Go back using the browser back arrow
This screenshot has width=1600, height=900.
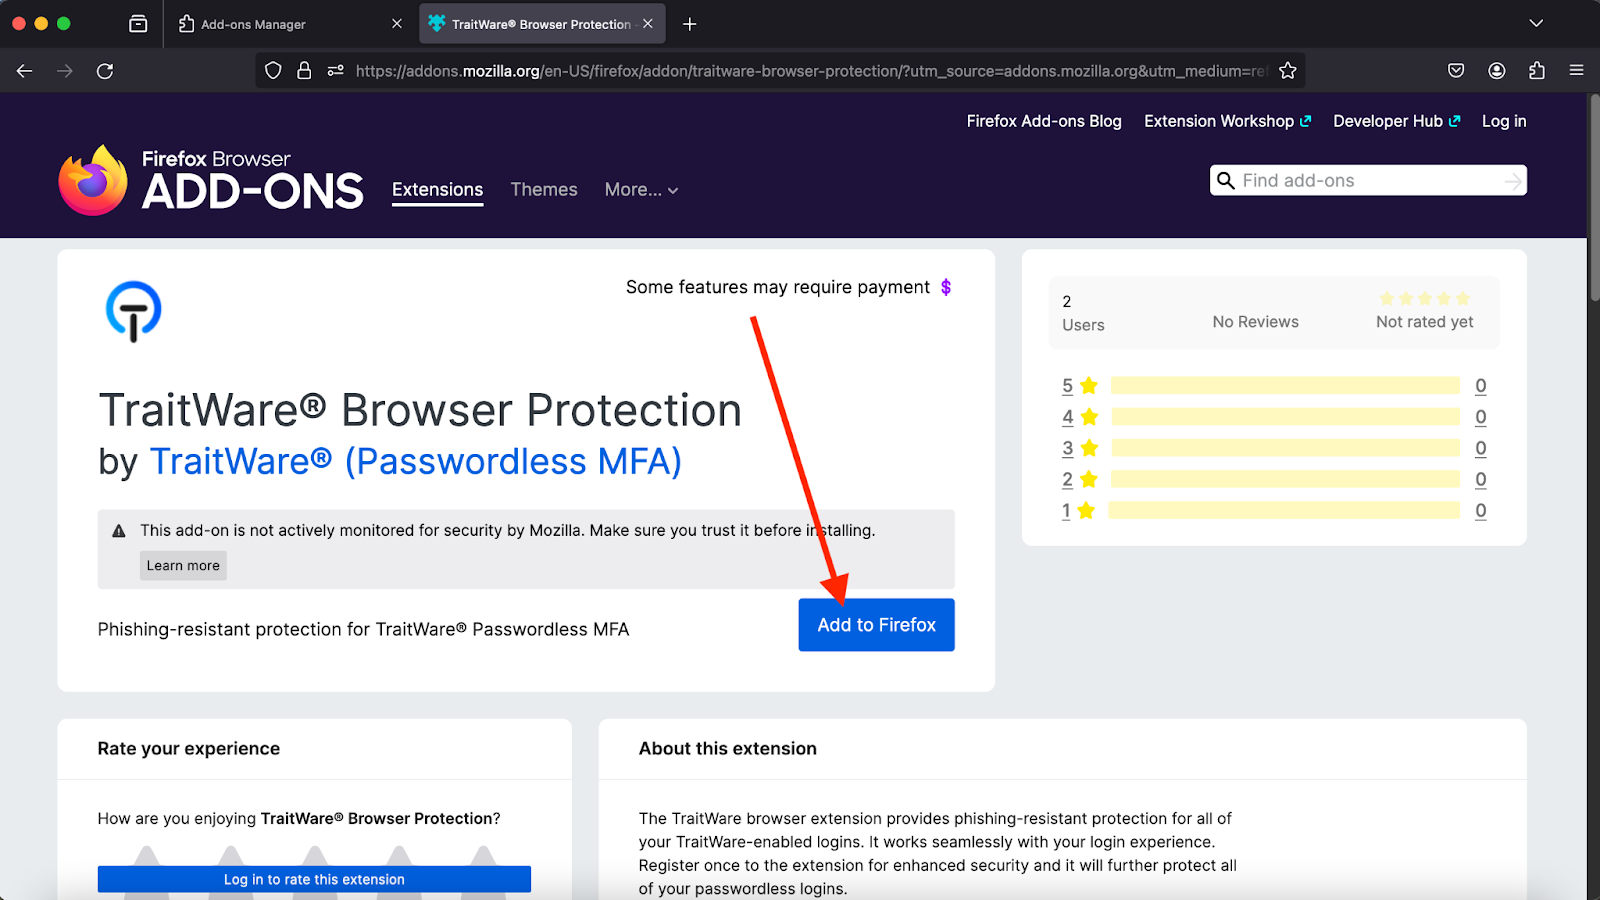tap(25, 71)
